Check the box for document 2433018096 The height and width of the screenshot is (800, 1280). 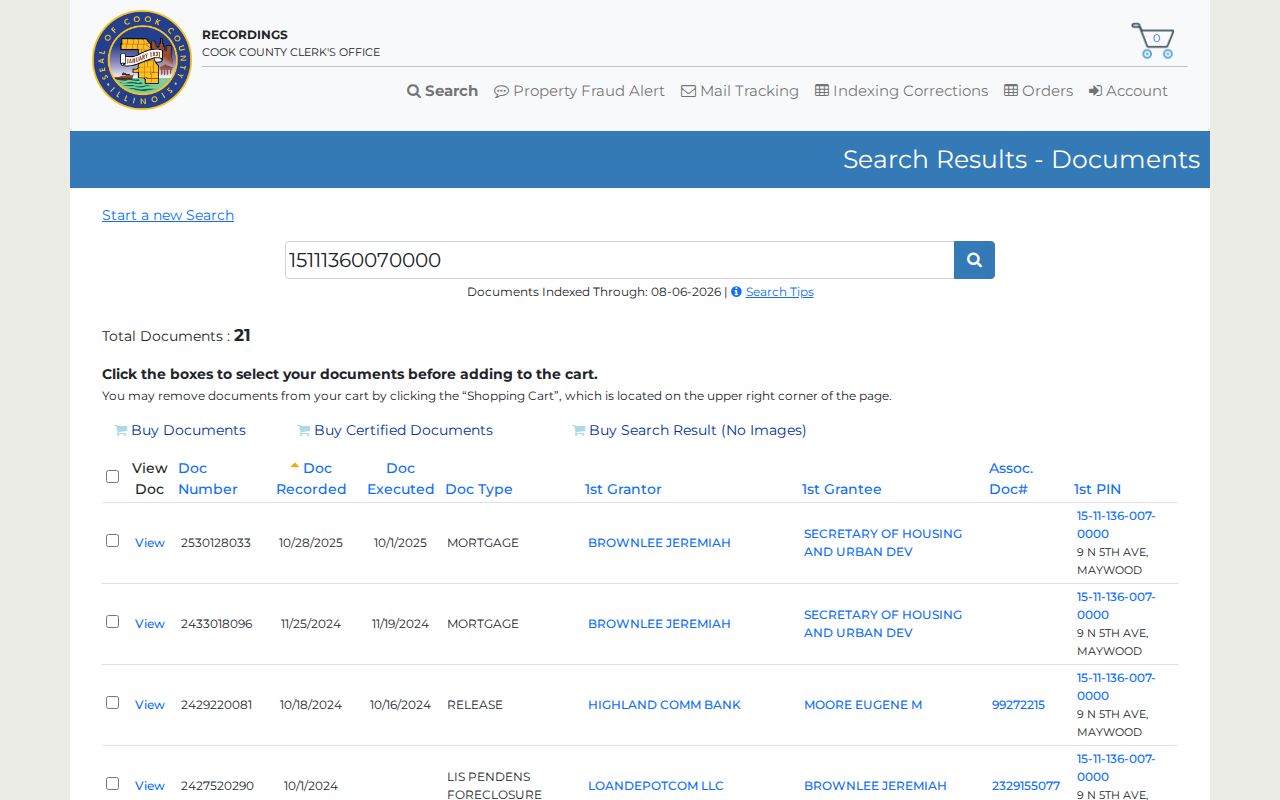[x=112, y=621]
